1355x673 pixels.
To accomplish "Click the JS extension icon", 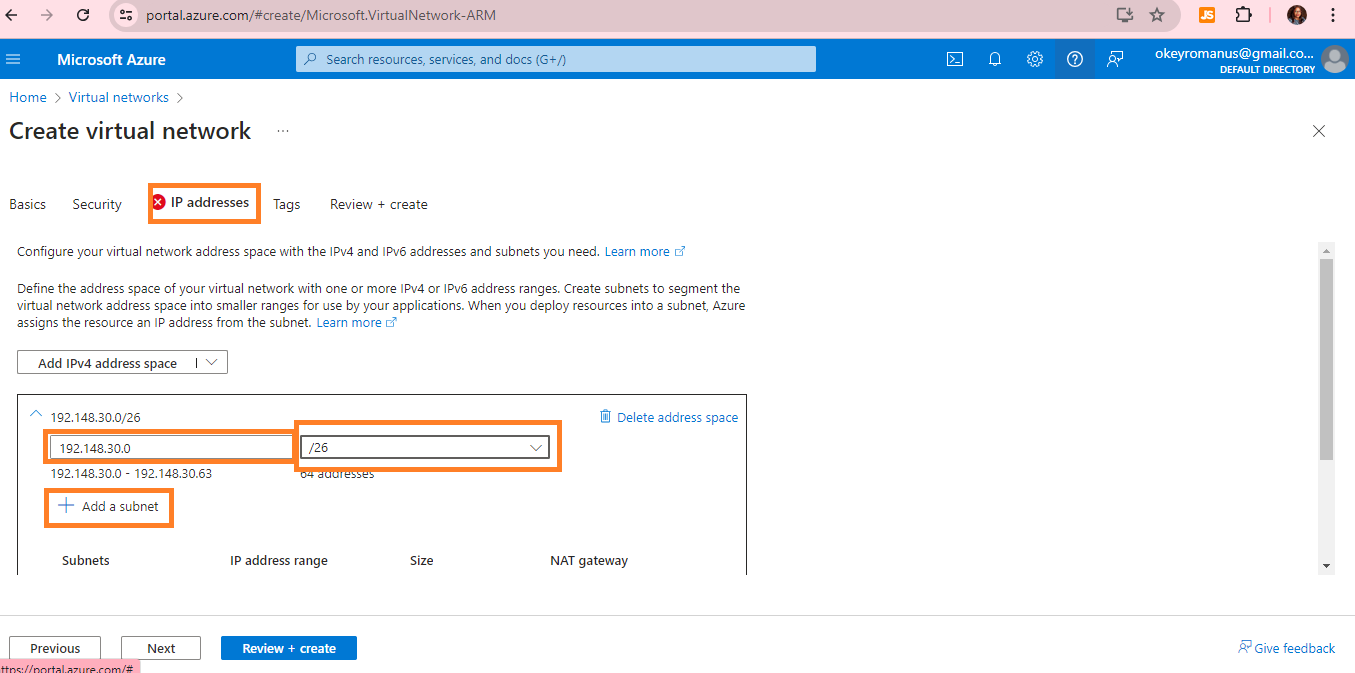I will point(1207,15).
